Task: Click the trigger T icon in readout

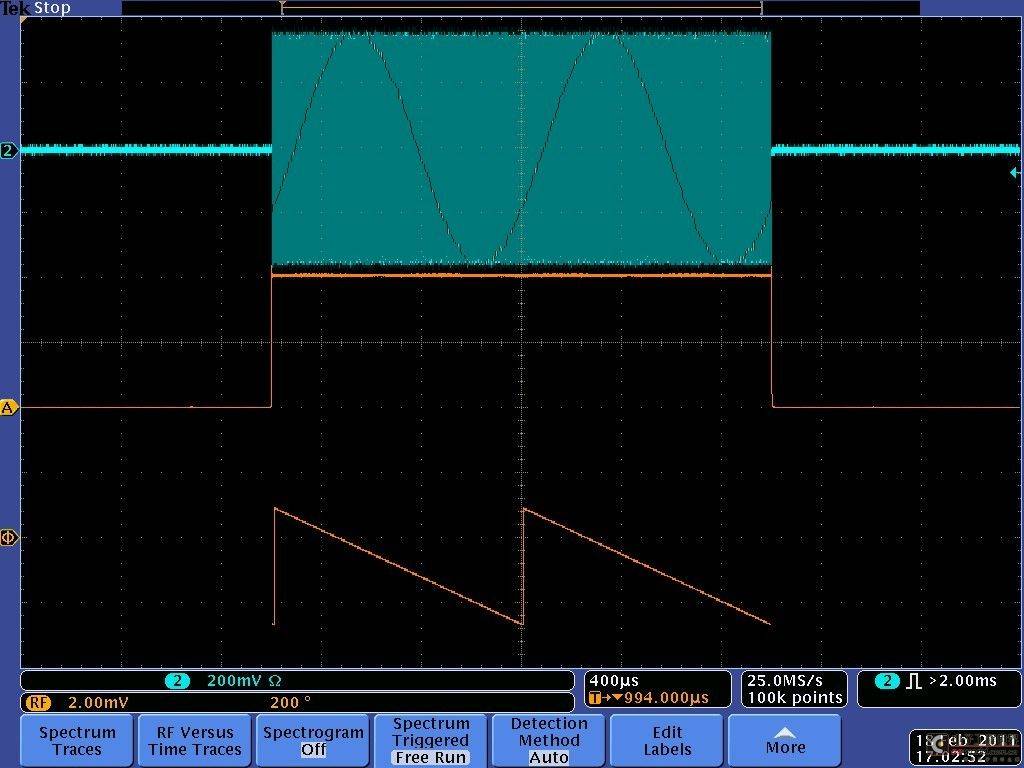Action: tap(594, 698)
